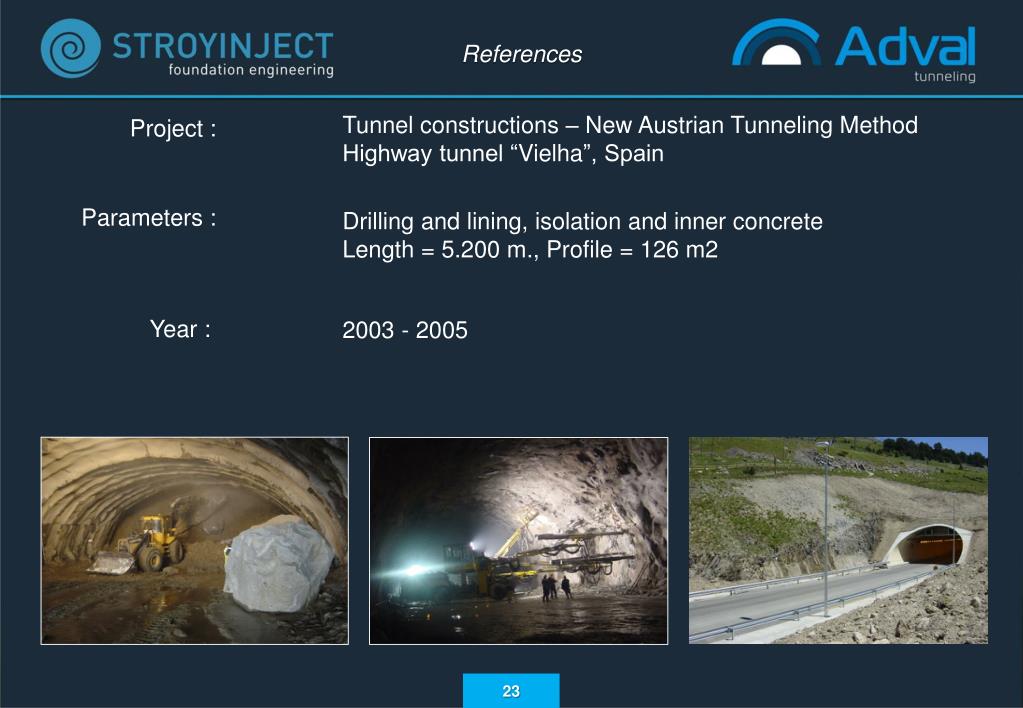
Task: Click the 'tunneling' tagline under Adval
Action: click(x=945, y=77)
